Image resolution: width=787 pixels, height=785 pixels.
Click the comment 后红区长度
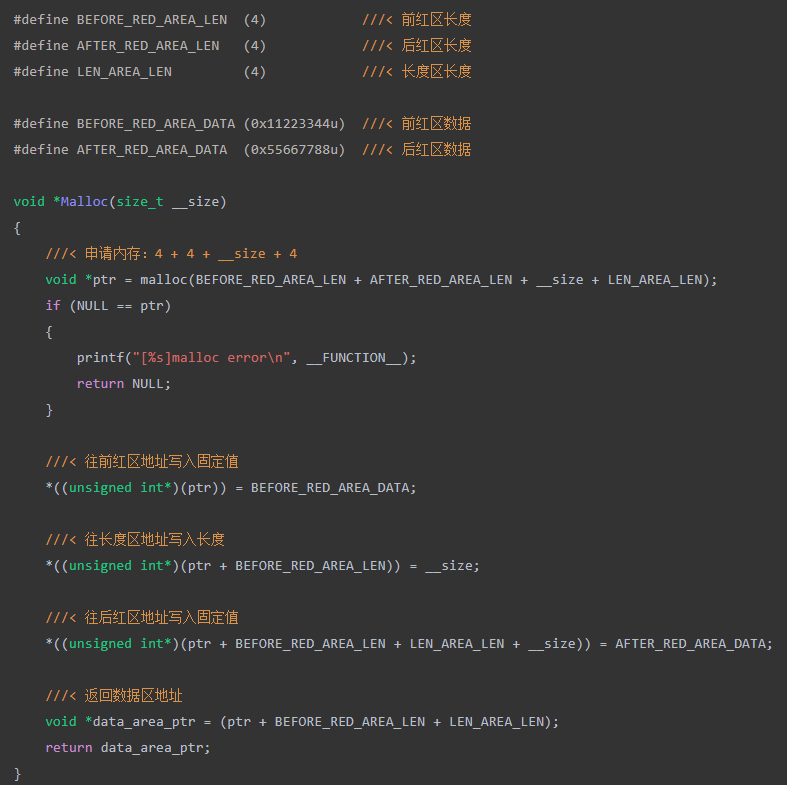[x=436, y=46]
